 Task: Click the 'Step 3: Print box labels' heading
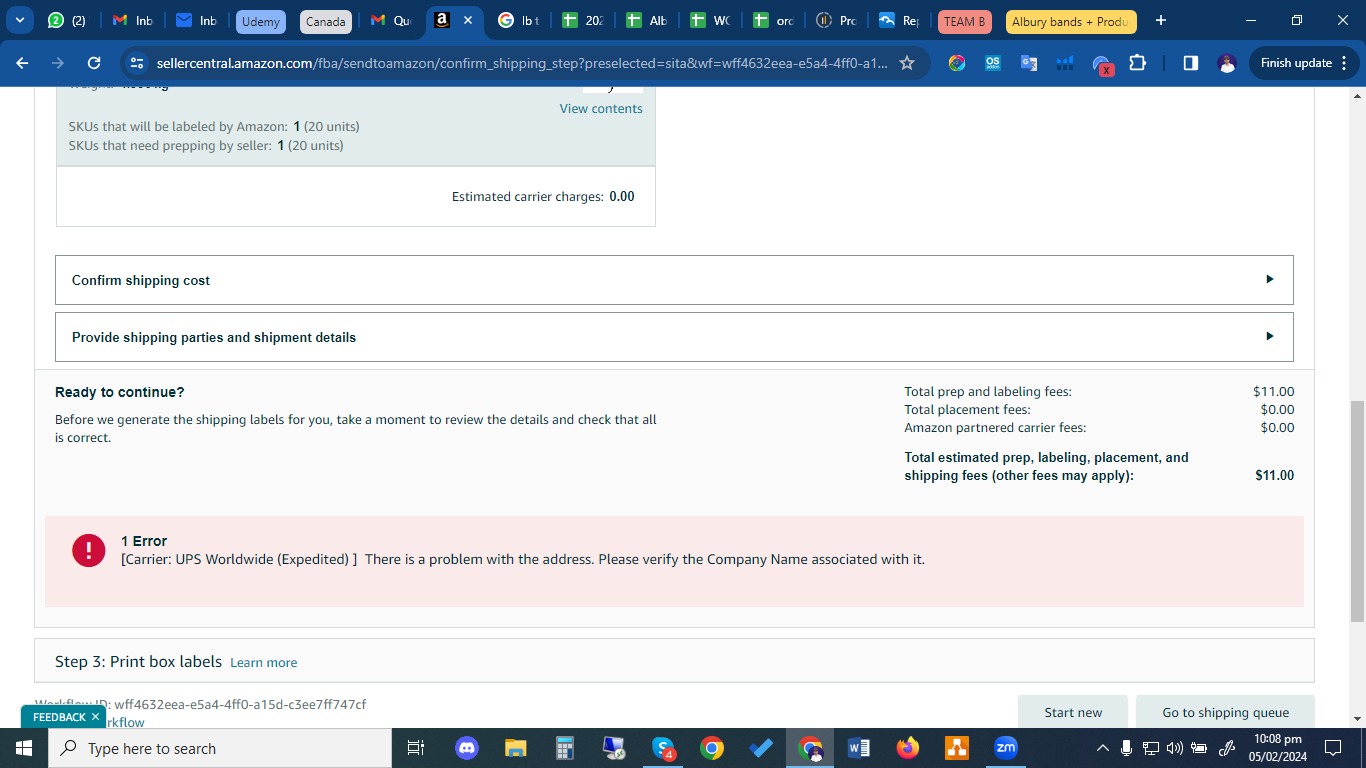pos(138,662)
